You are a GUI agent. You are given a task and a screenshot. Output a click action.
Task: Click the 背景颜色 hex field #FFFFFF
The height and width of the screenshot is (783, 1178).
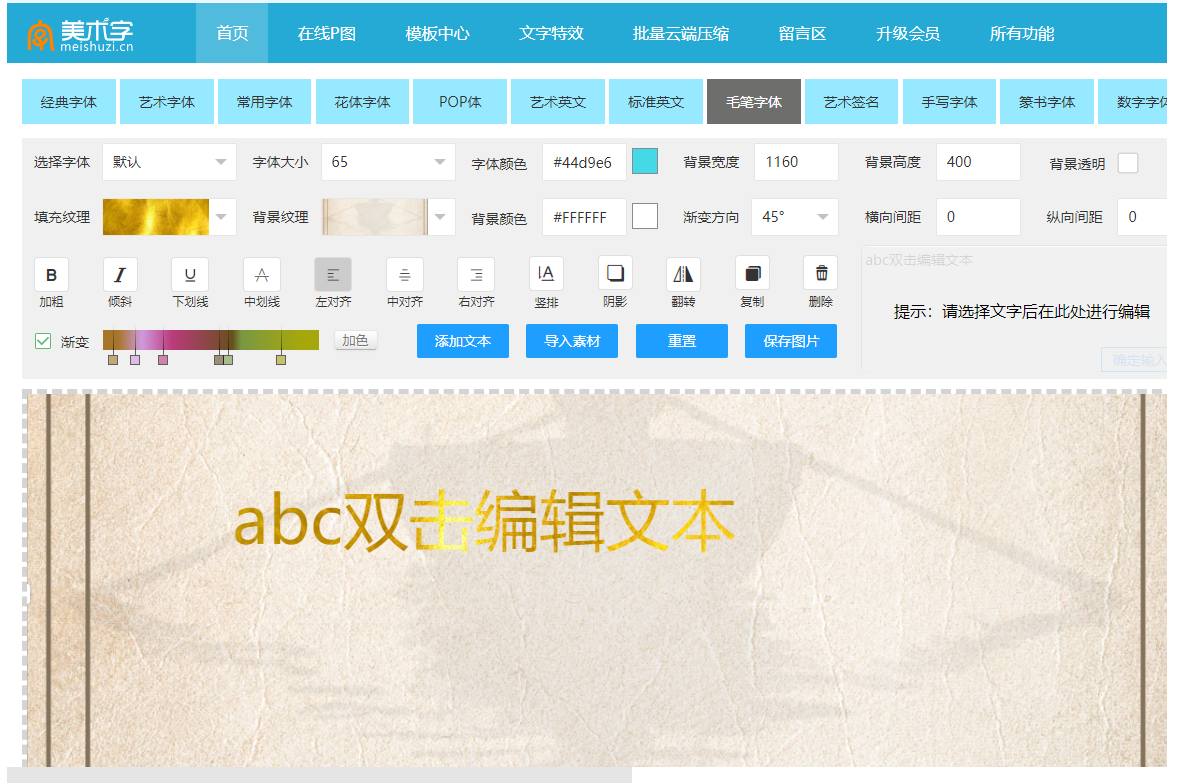(x=584, y=217)
